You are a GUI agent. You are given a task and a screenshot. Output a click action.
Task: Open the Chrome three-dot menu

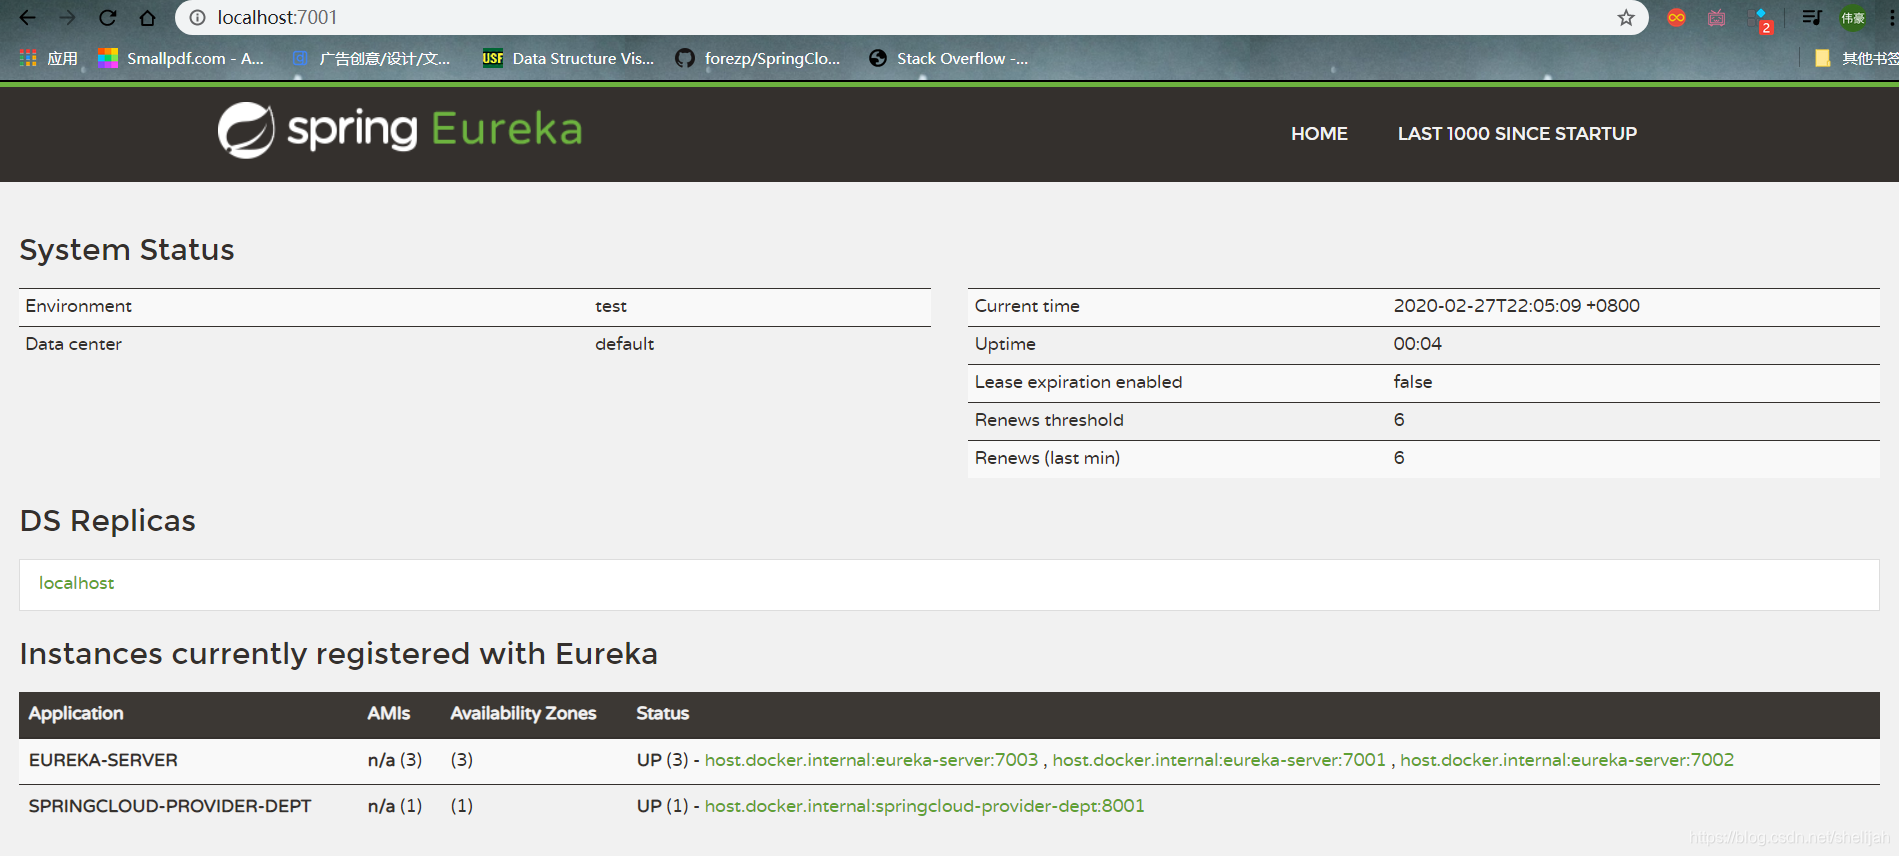pyautogui.click(x=1892, y=18)
